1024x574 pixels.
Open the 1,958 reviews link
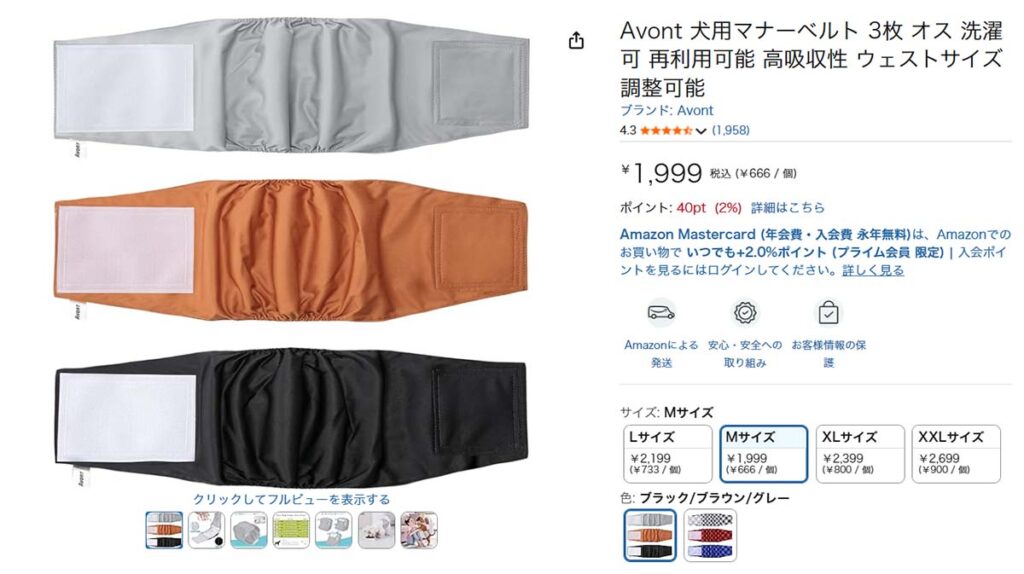coord(730,130)
